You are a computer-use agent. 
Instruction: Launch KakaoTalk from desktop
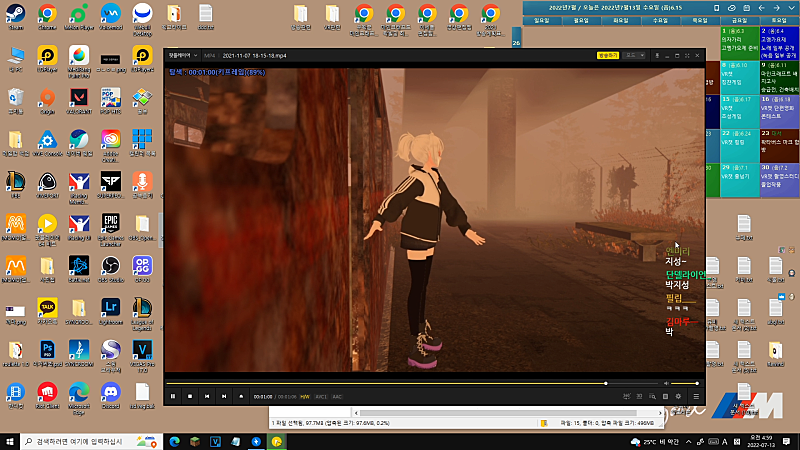pyautogui.click(x=47, y=311)
